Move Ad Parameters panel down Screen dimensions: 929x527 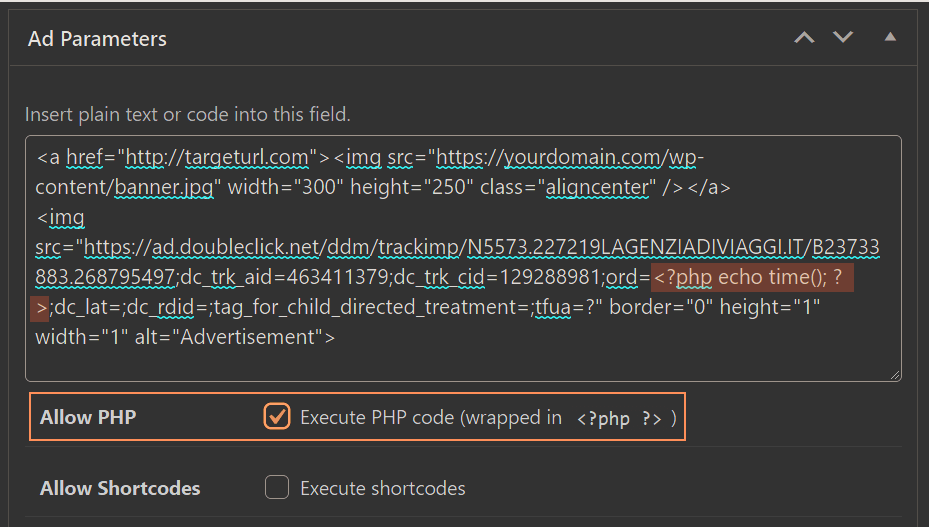[843, 38]
